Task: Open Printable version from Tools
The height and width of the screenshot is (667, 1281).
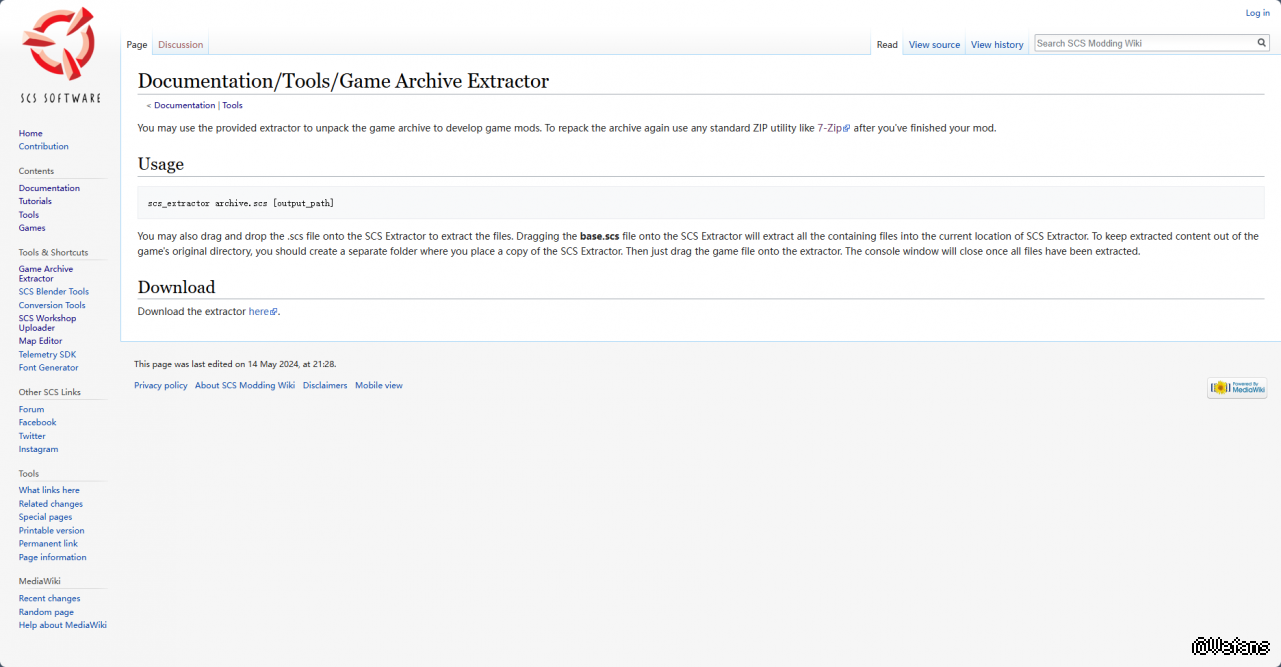Action: coord(51,531)
